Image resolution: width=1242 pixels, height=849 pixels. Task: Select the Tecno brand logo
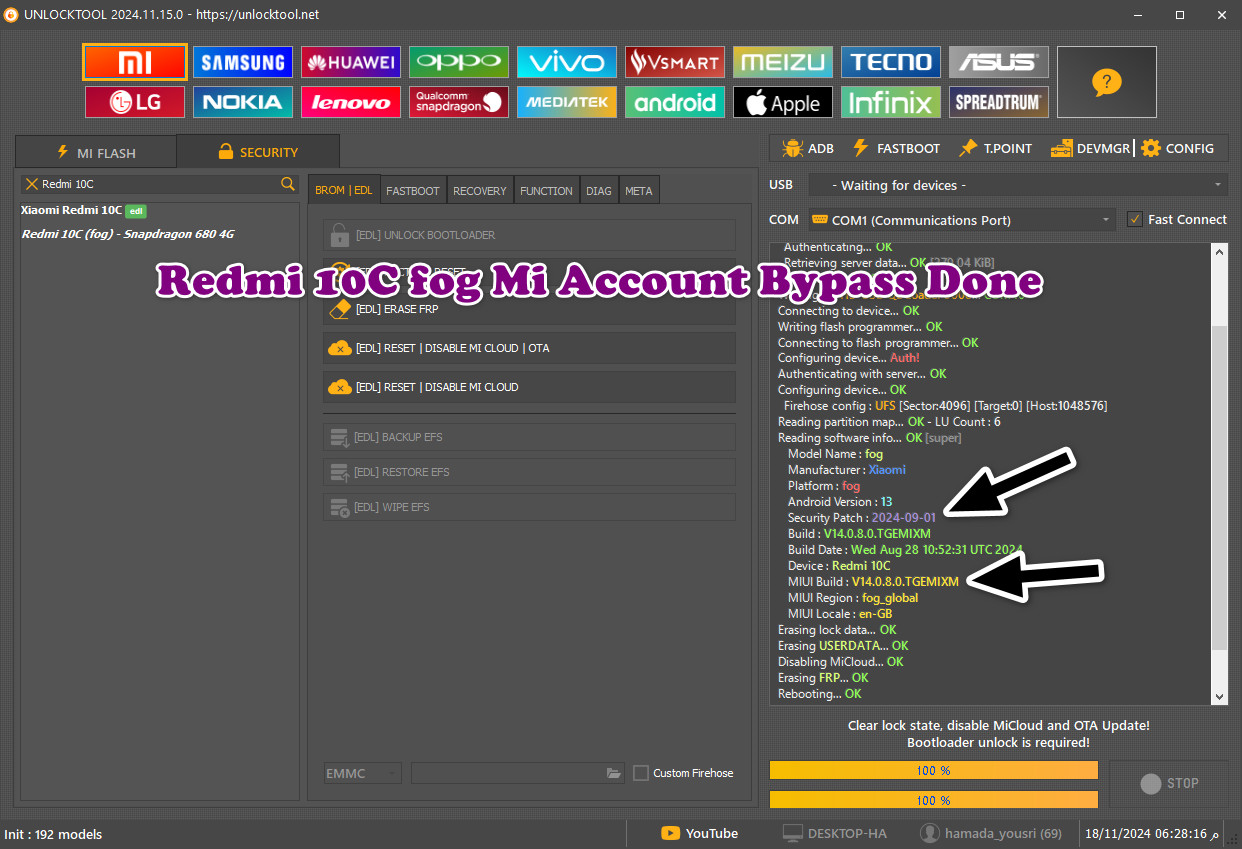pyautogui.click(x=891, y=62)
